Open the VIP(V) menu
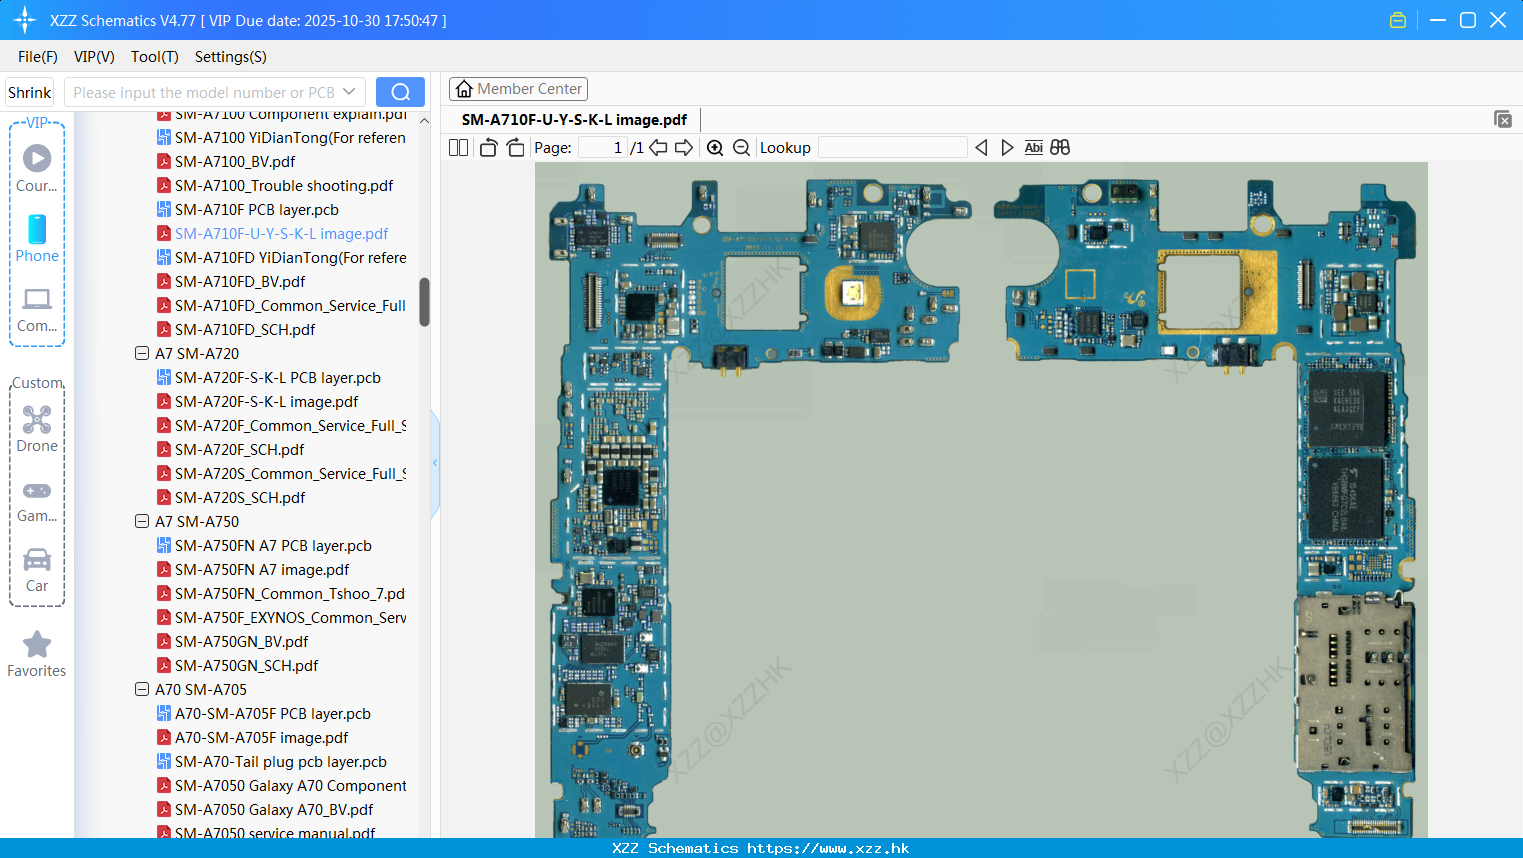The width and height of the screenshot is (1523, 858). pos(94,57)
